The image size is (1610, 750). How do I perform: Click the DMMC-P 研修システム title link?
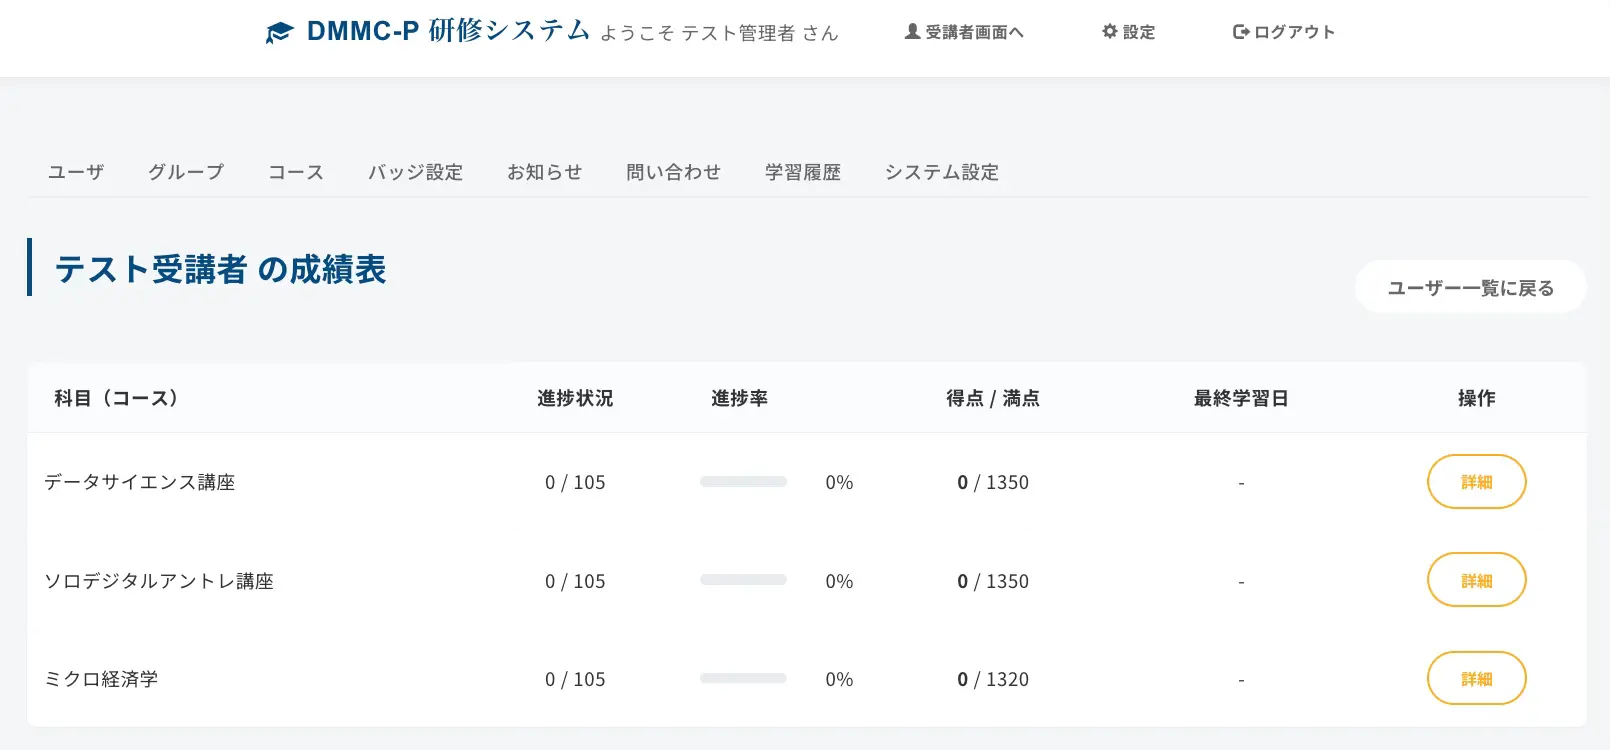448,31
